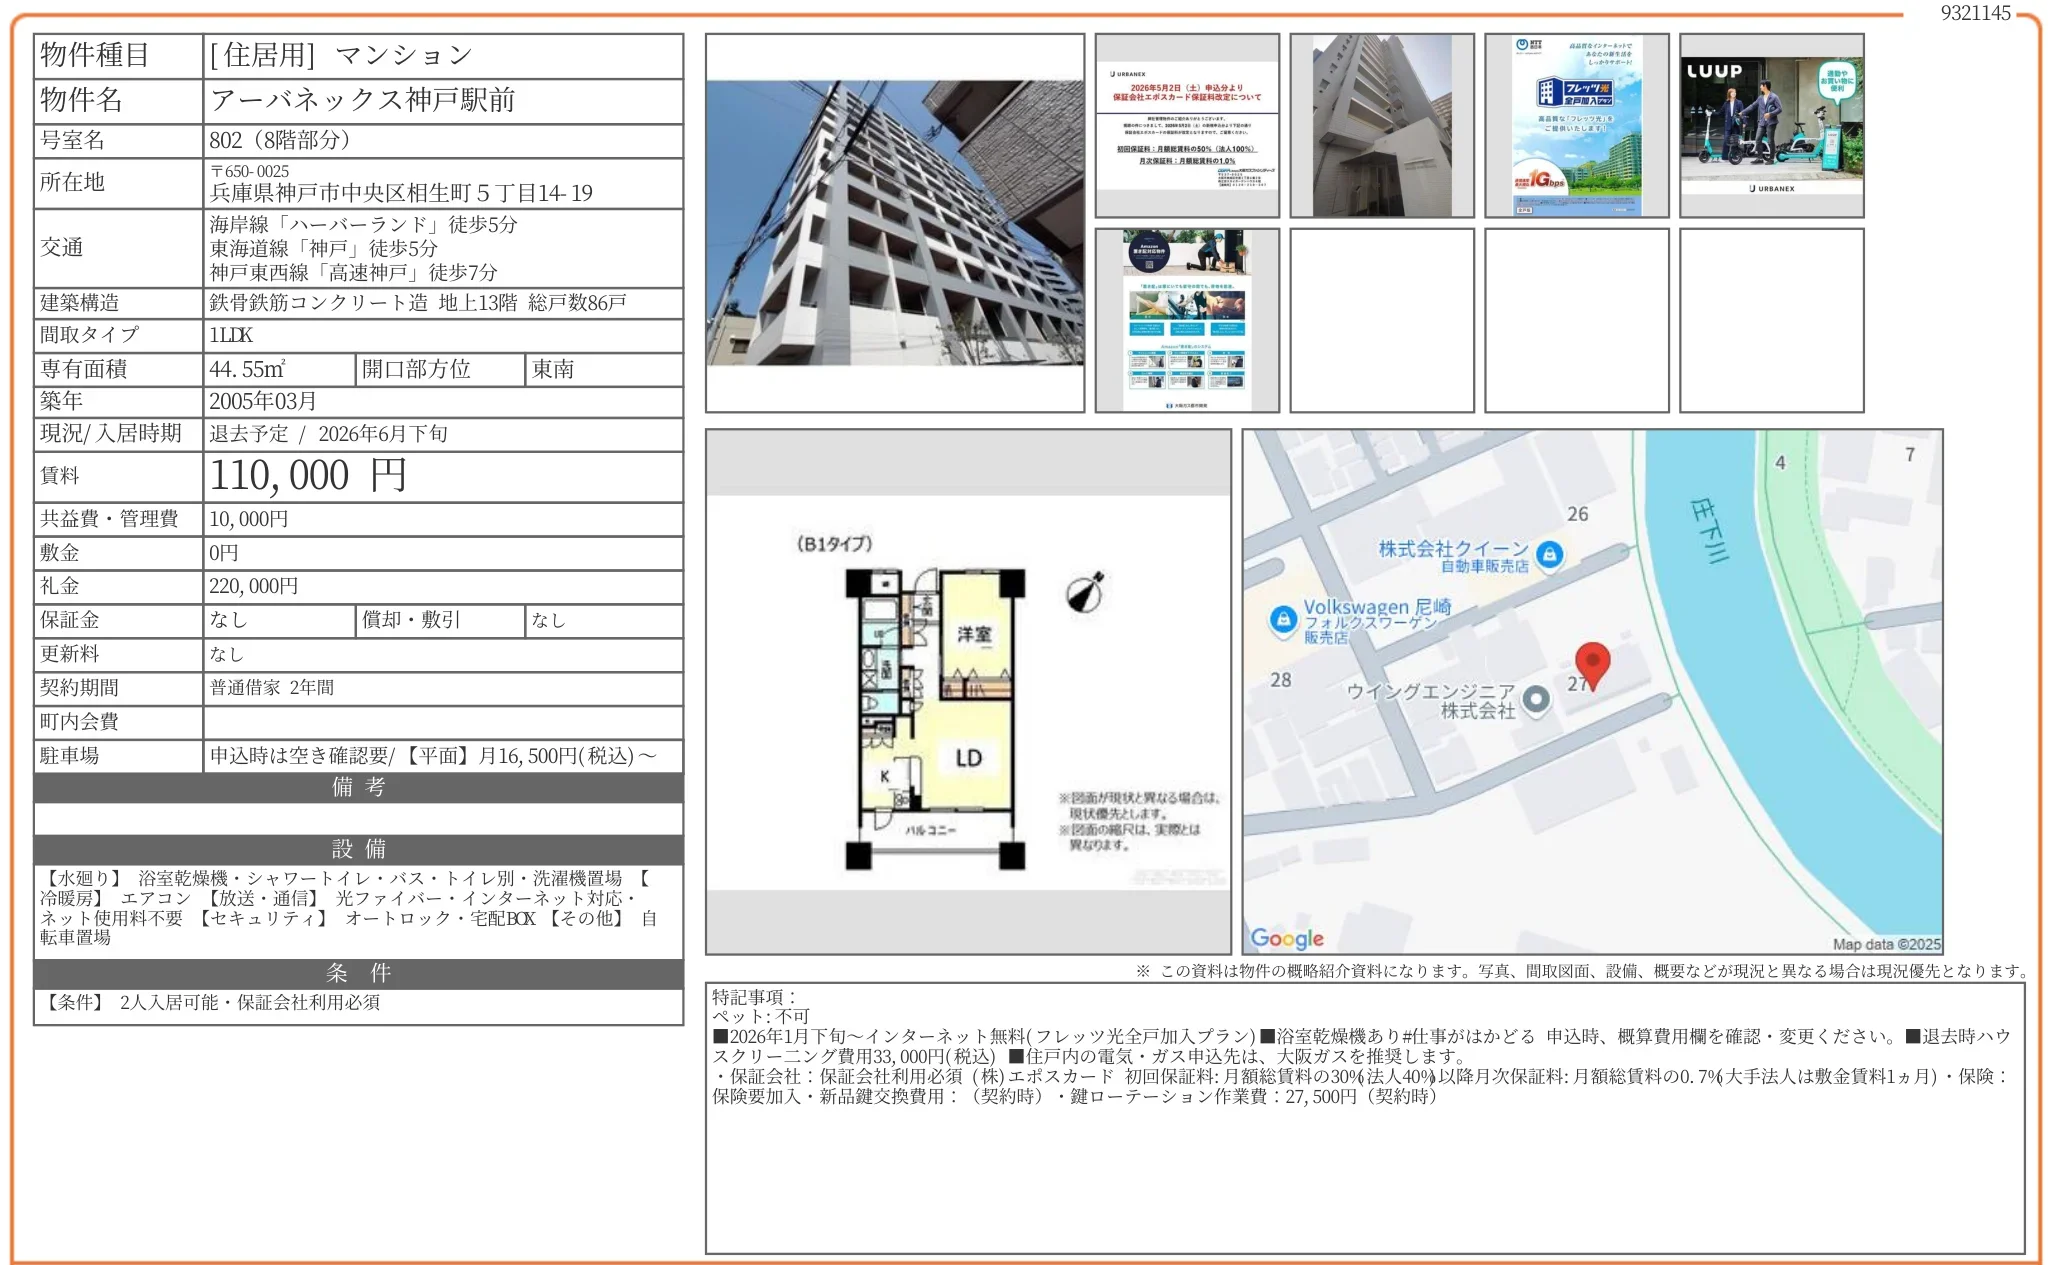
Task: Select the Volkswagen 尼崎 dealership marker
Action: [x=1283, y=620]
